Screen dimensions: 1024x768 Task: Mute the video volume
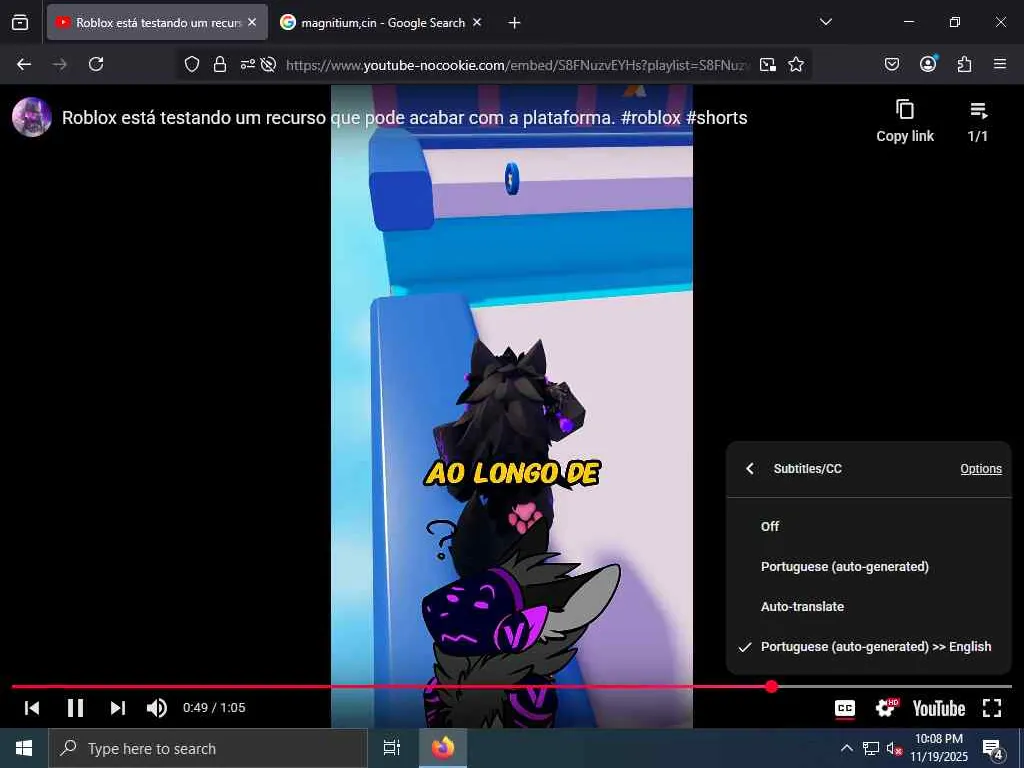[x=157, y=708]
